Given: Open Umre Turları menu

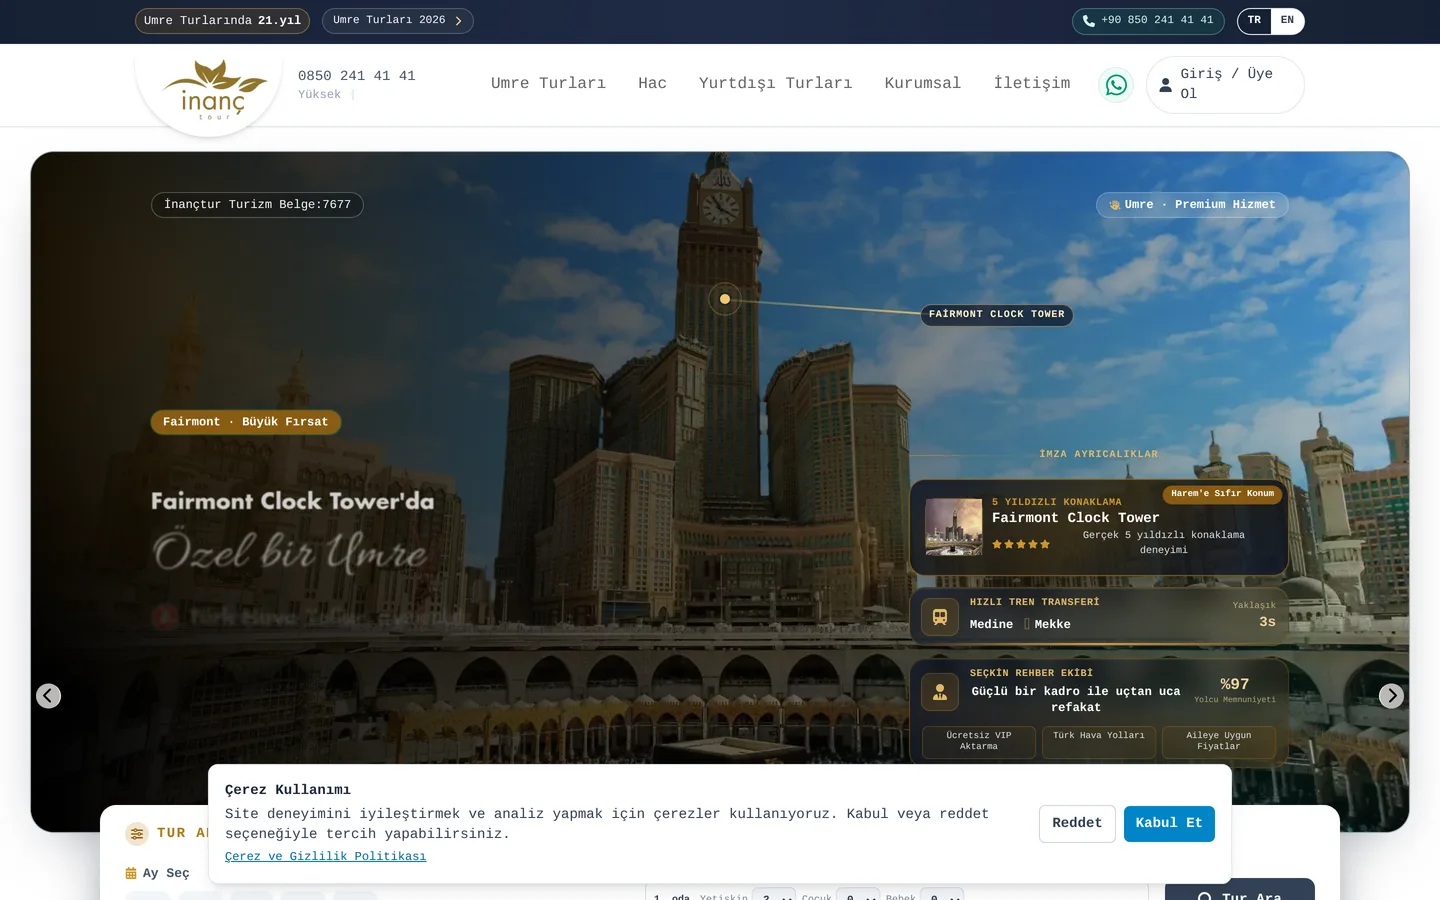Looking at the screenshot, I should (x=548, y=84).
